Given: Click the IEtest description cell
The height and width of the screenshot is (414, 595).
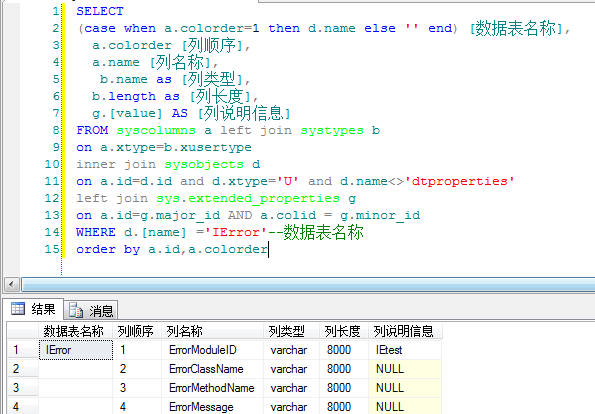Looking at the screenshot, I should tap(405, 349).
